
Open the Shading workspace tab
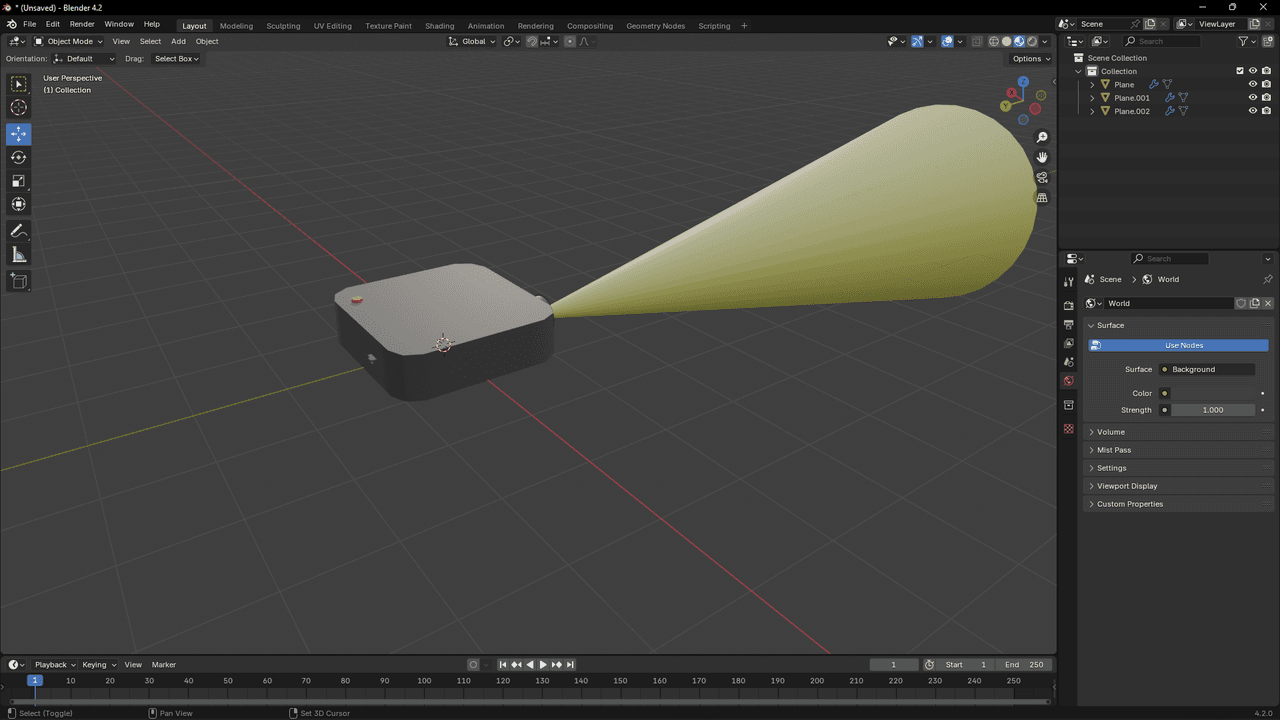tap(439, 26)
